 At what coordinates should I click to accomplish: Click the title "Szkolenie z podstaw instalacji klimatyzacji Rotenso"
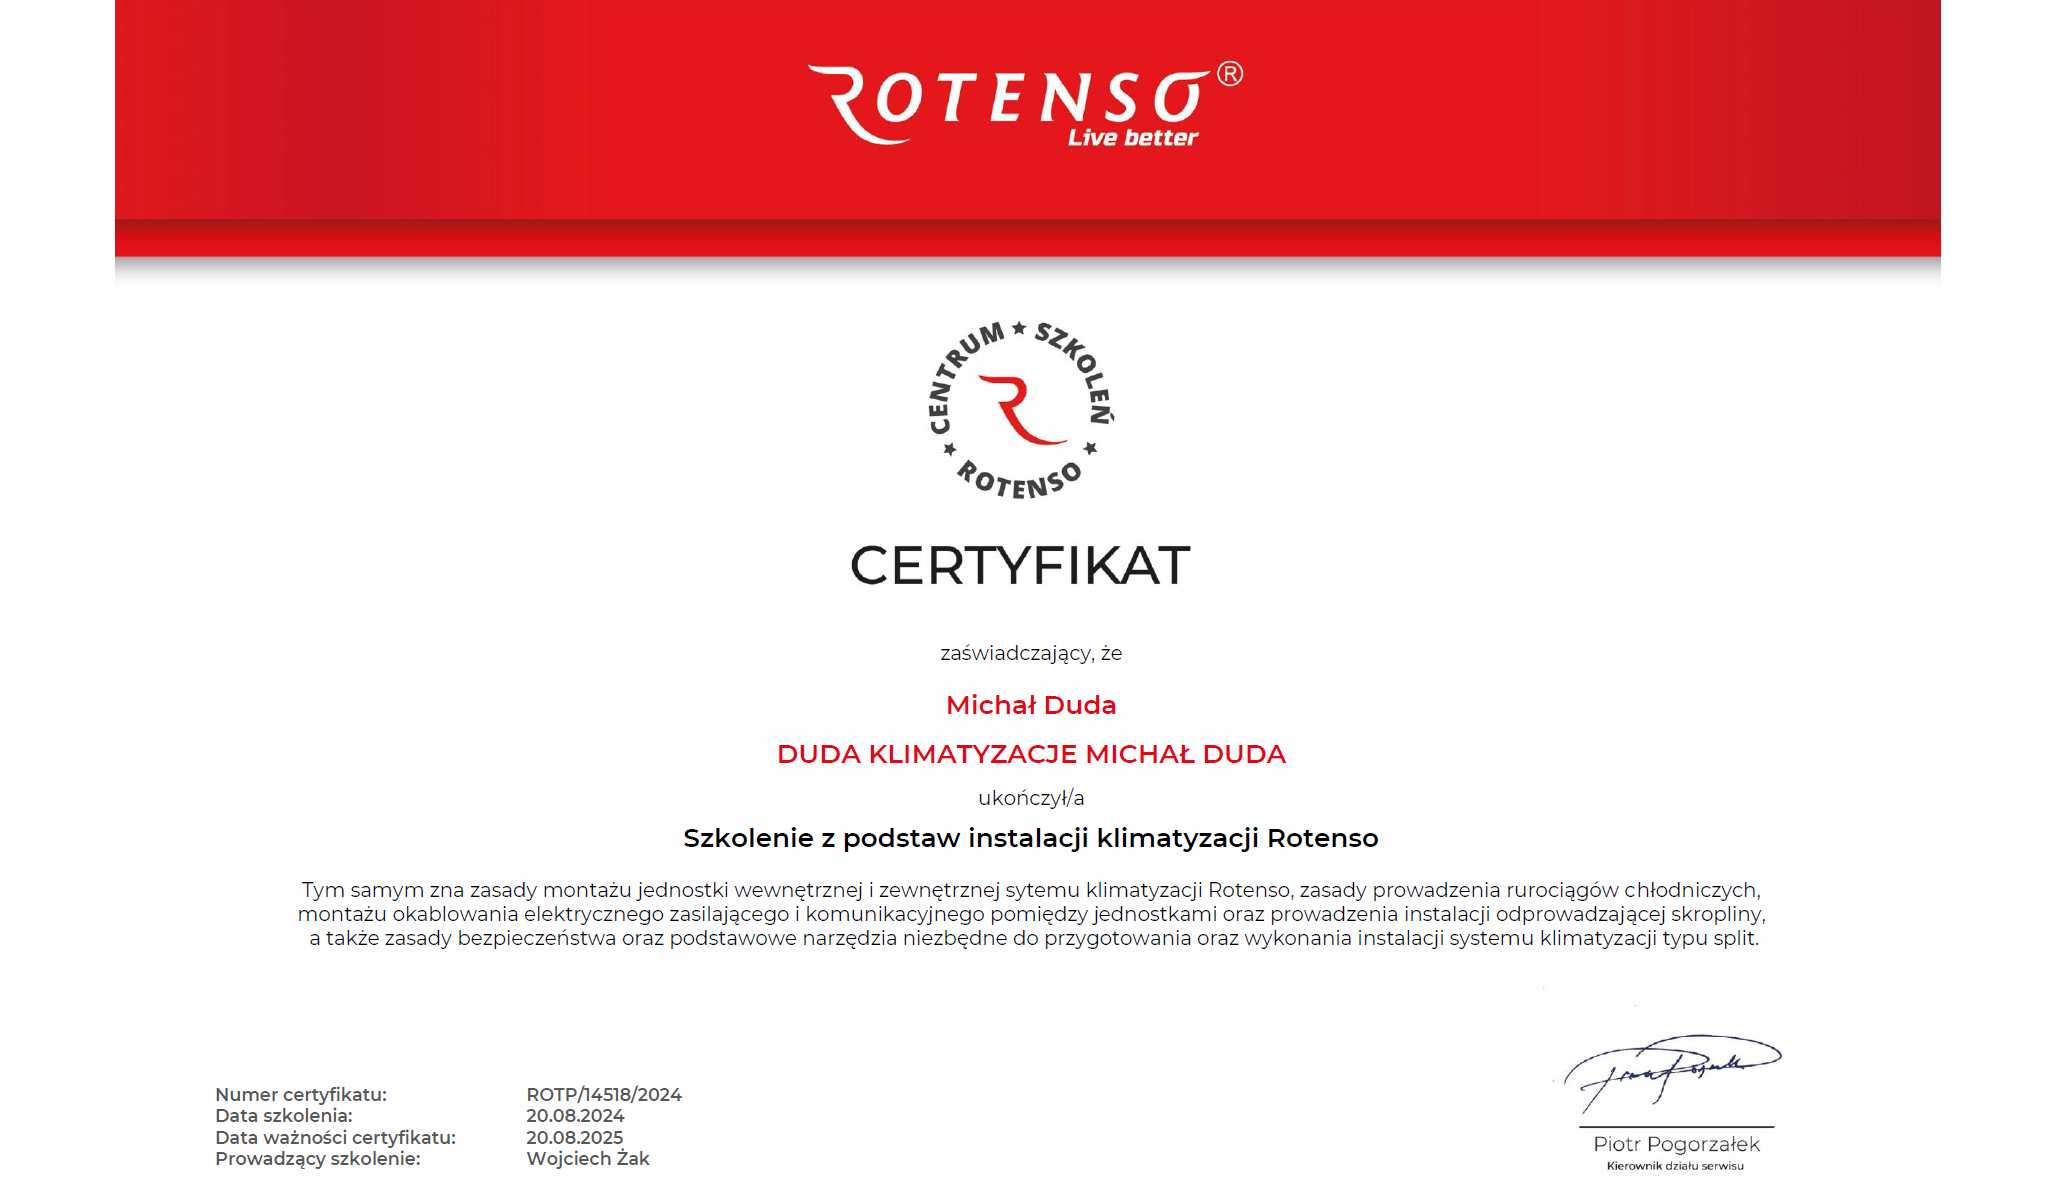(1031, 838)
